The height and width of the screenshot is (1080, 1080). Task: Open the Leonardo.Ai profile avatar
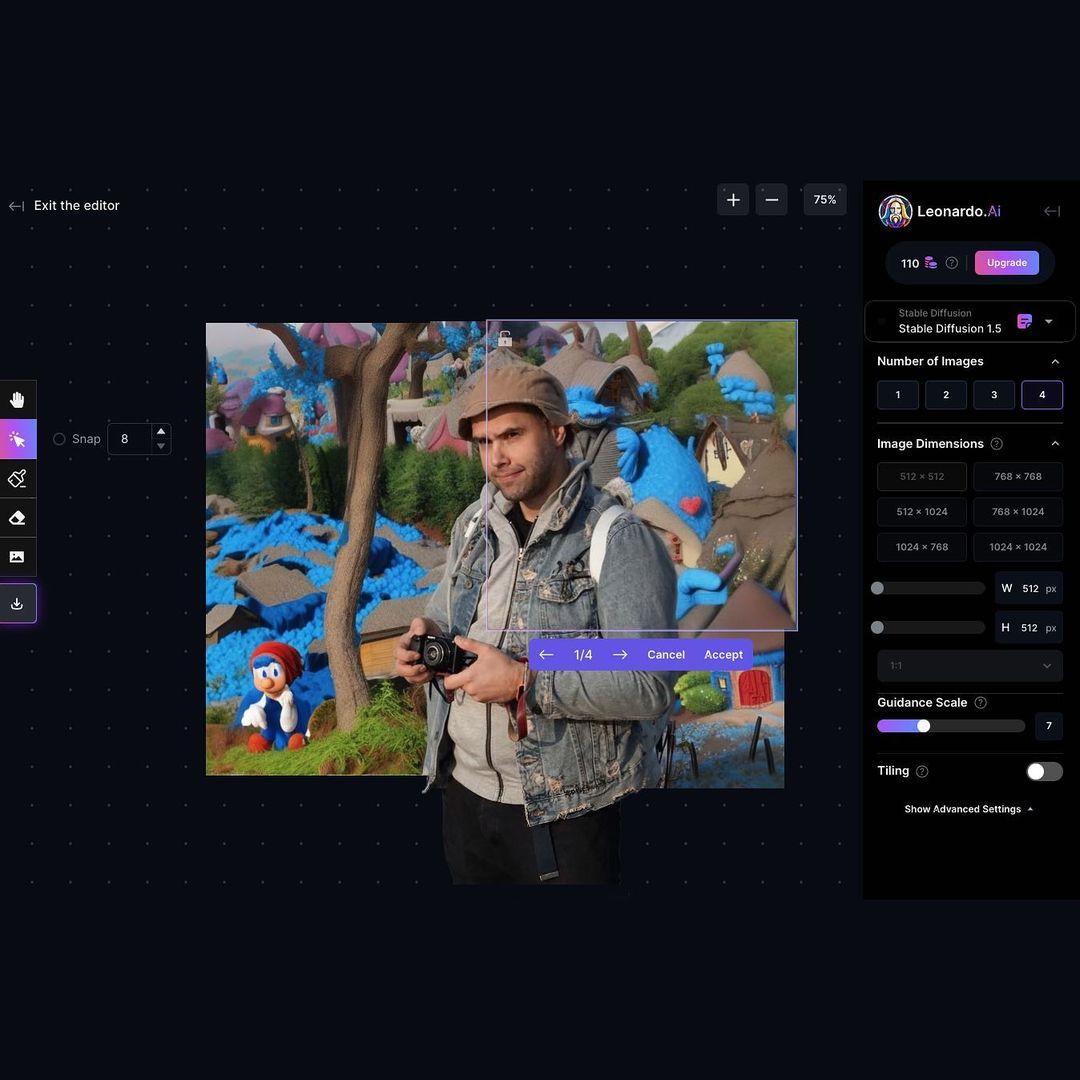895,211
